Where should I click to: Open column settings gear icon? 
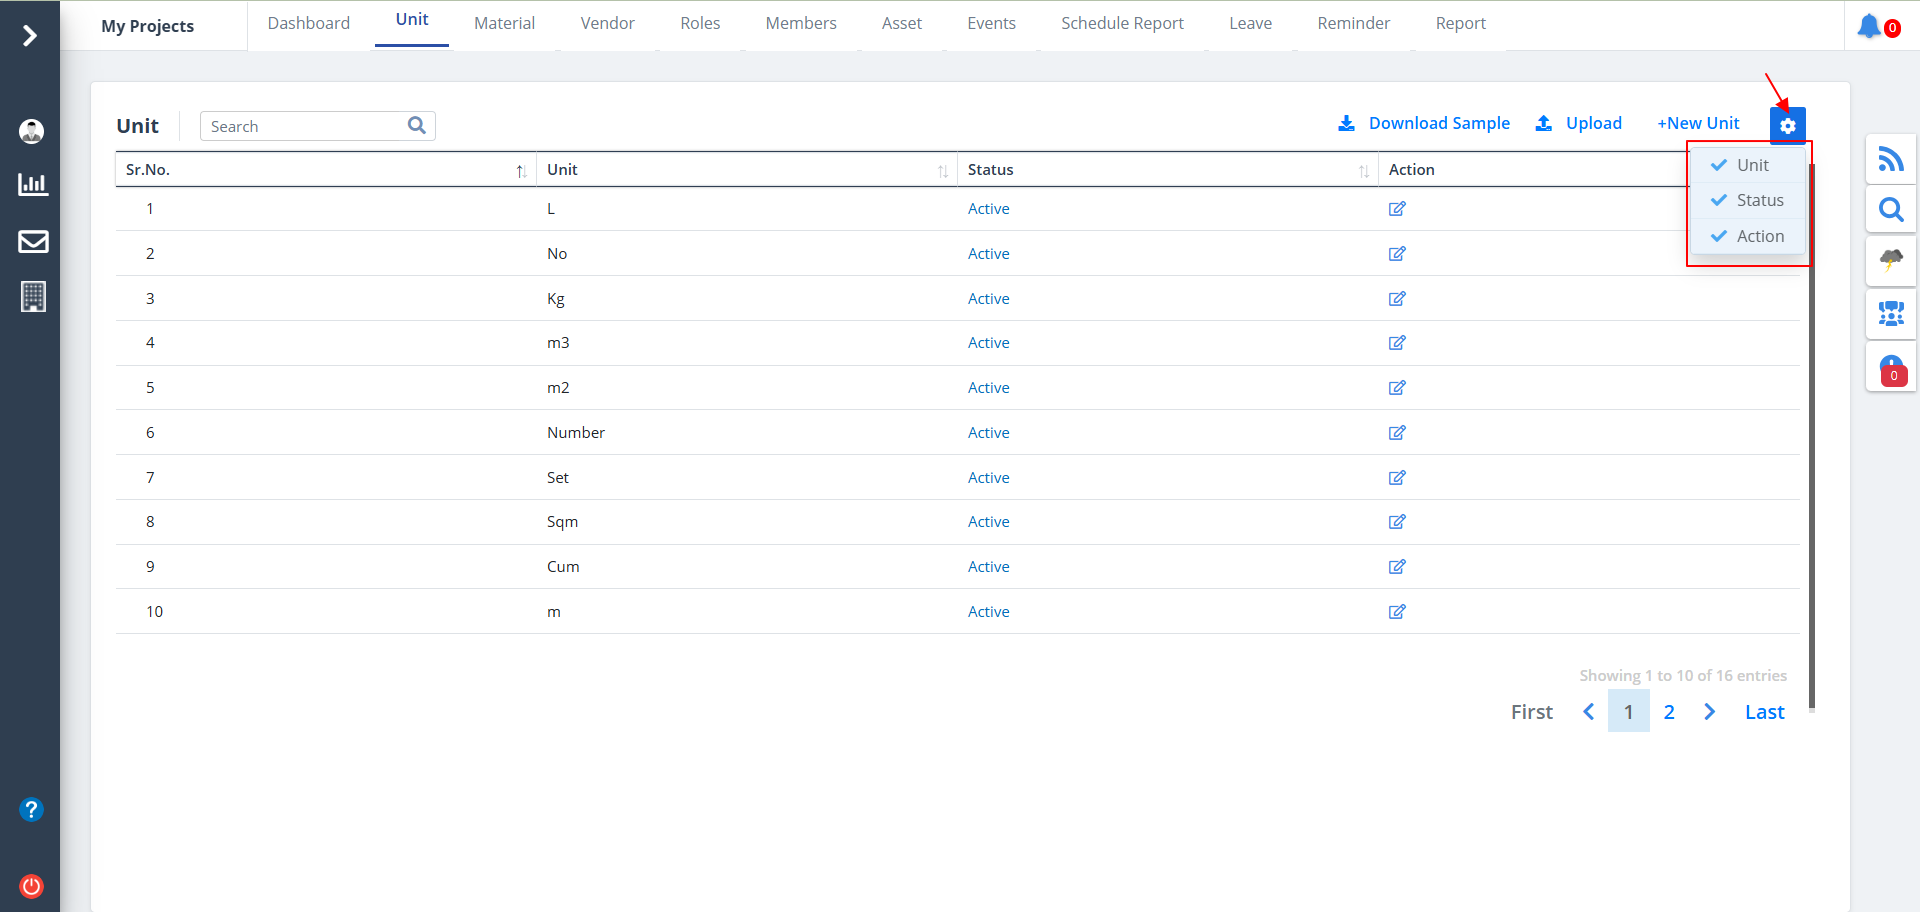tap(1787, 125)
